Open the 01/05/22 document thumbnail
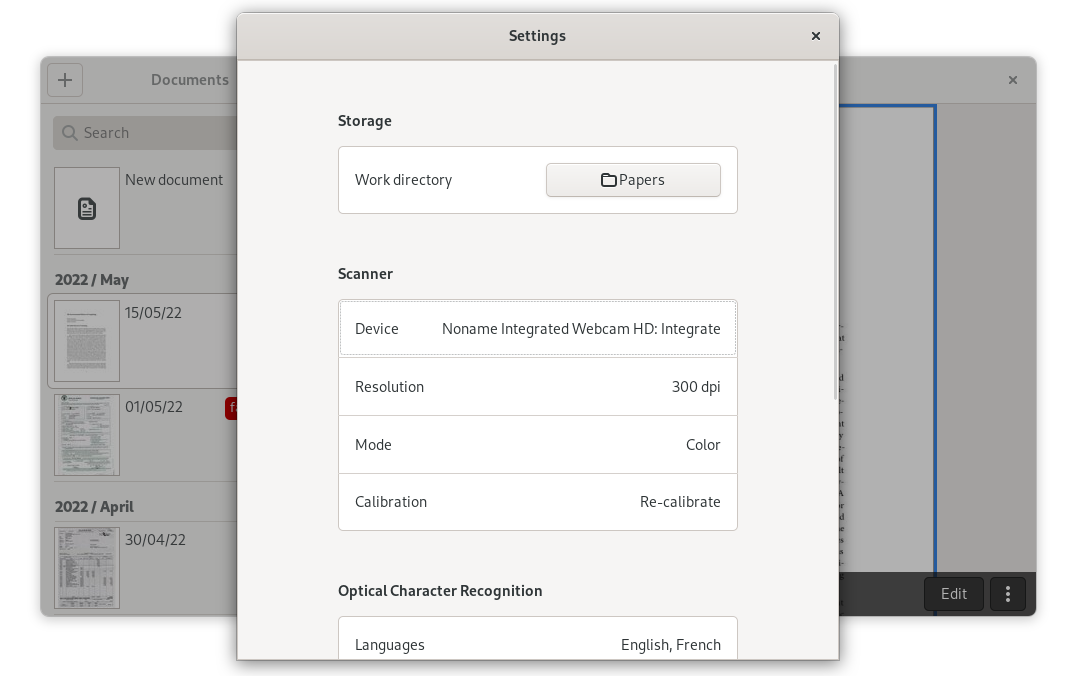 87,435
